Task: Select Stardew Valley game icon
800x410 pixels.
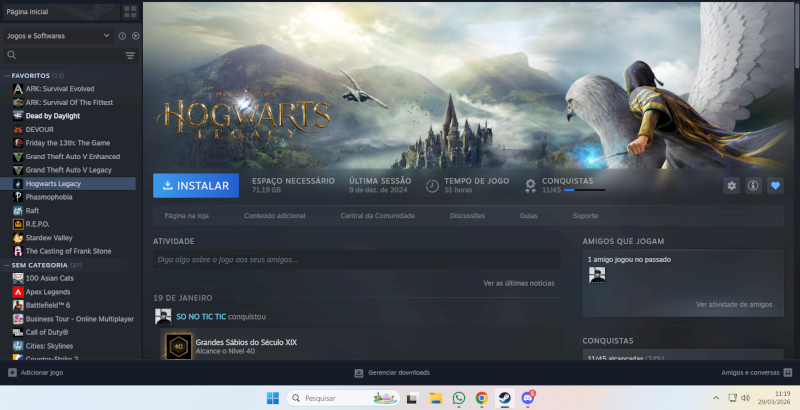Action: coord(18,238)
